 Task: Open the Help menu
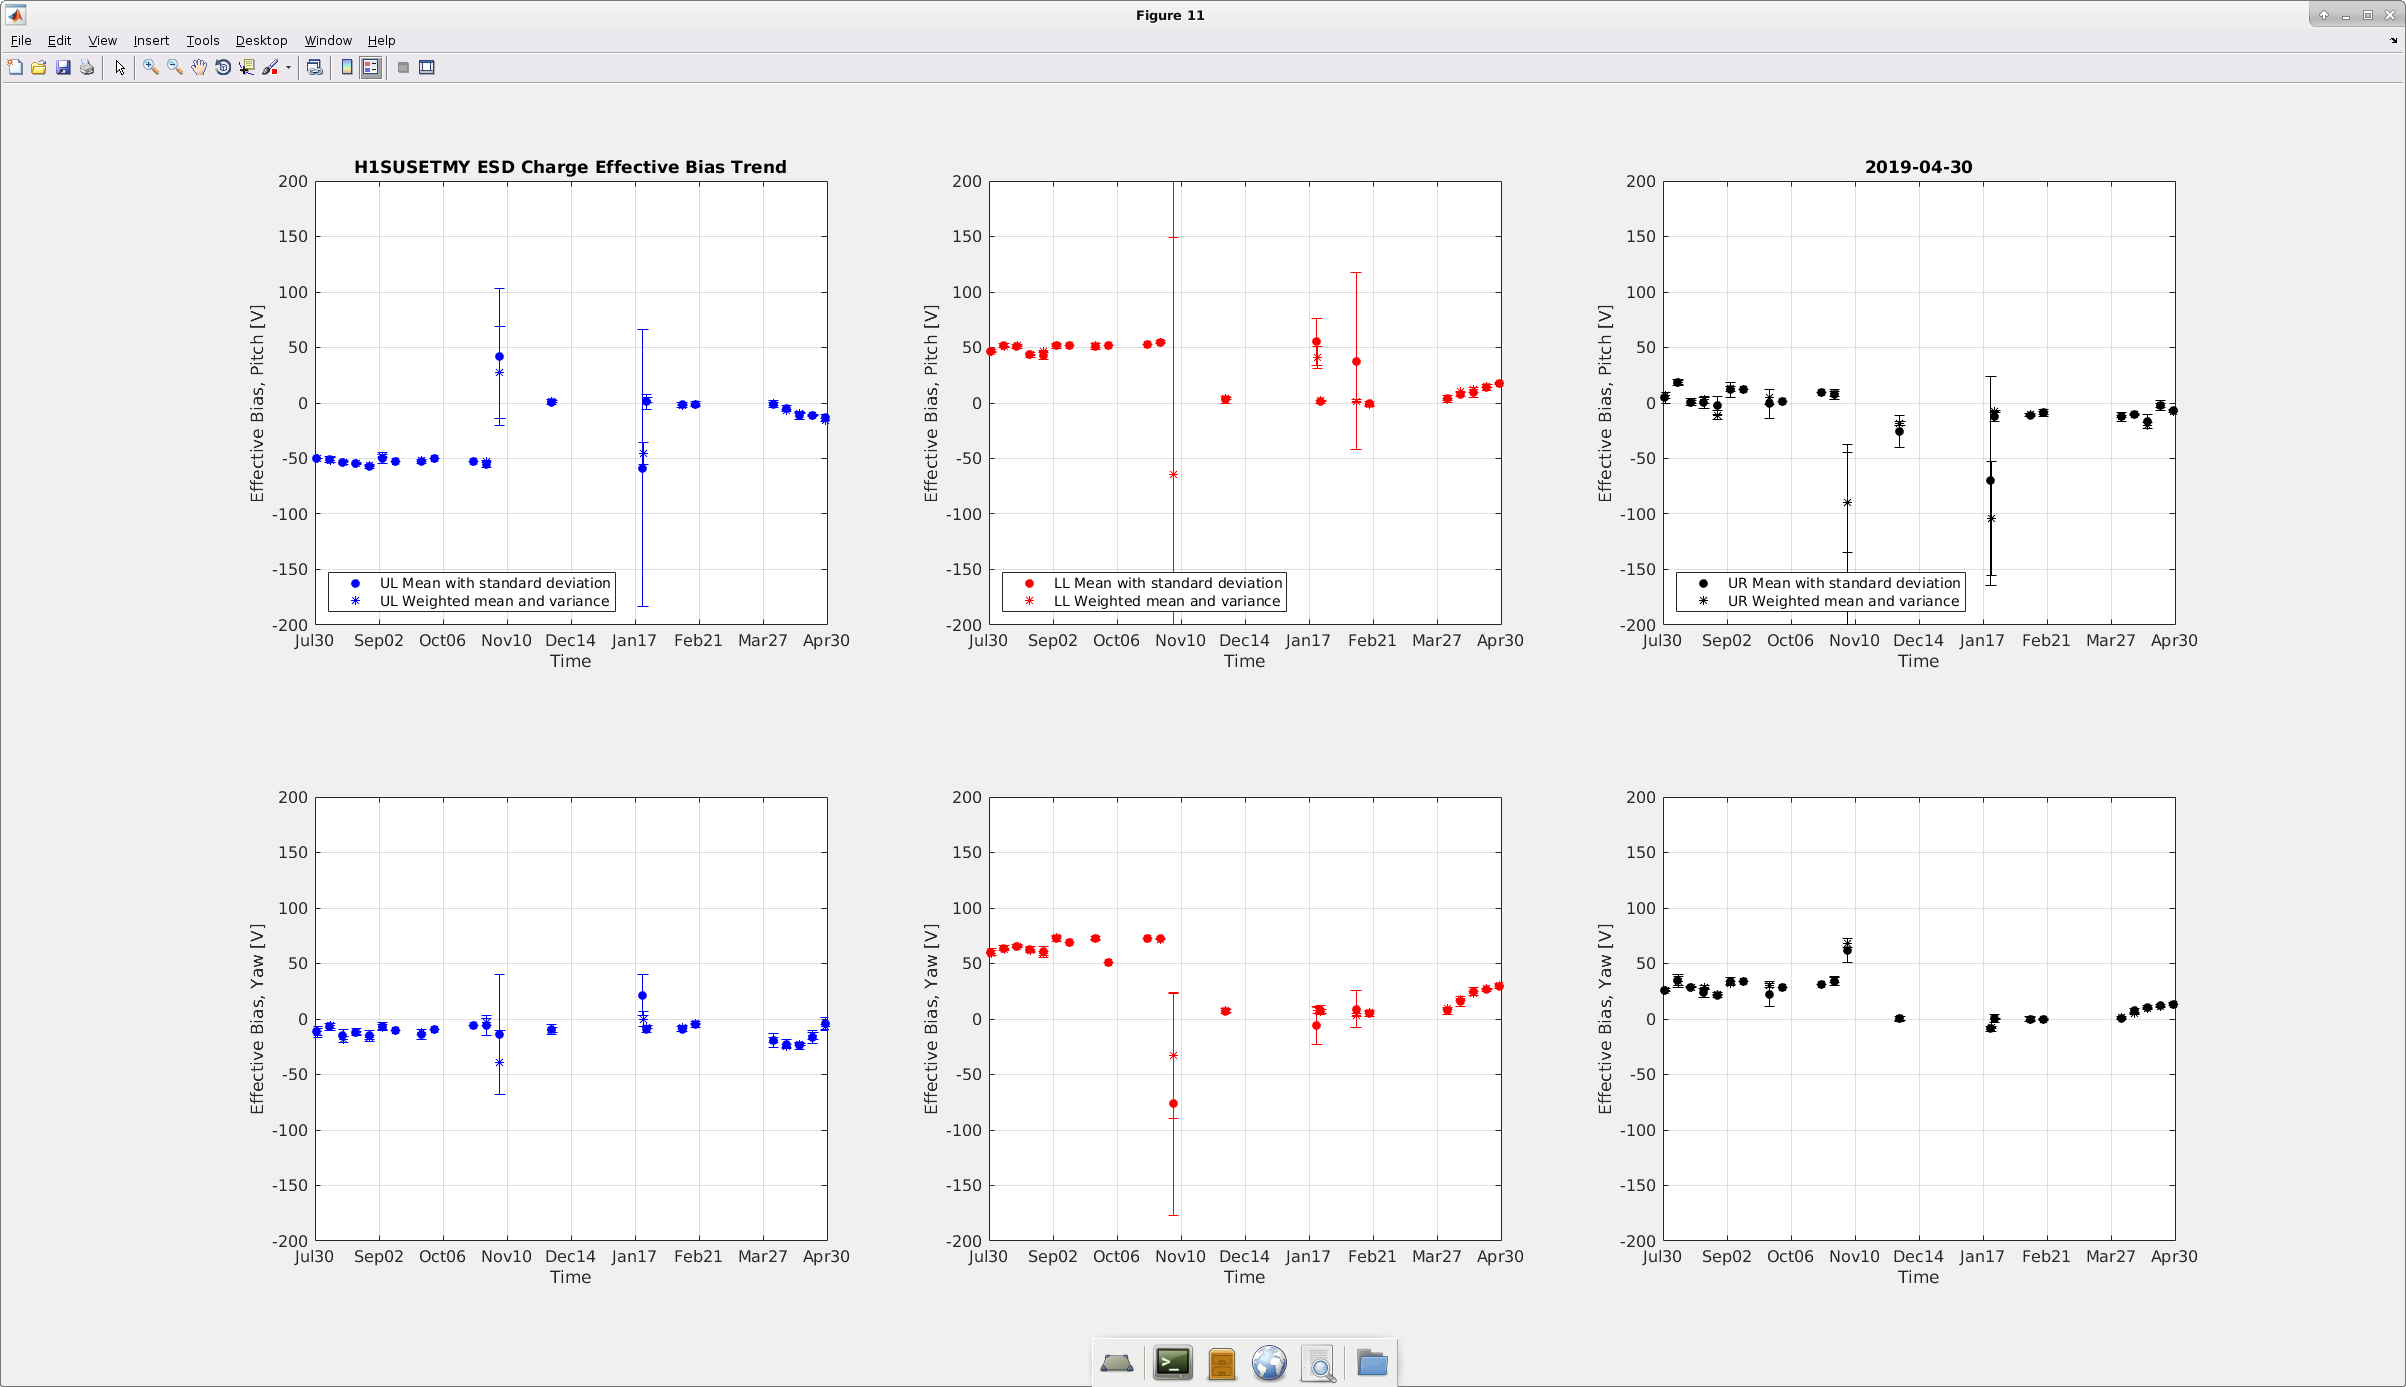381,41
